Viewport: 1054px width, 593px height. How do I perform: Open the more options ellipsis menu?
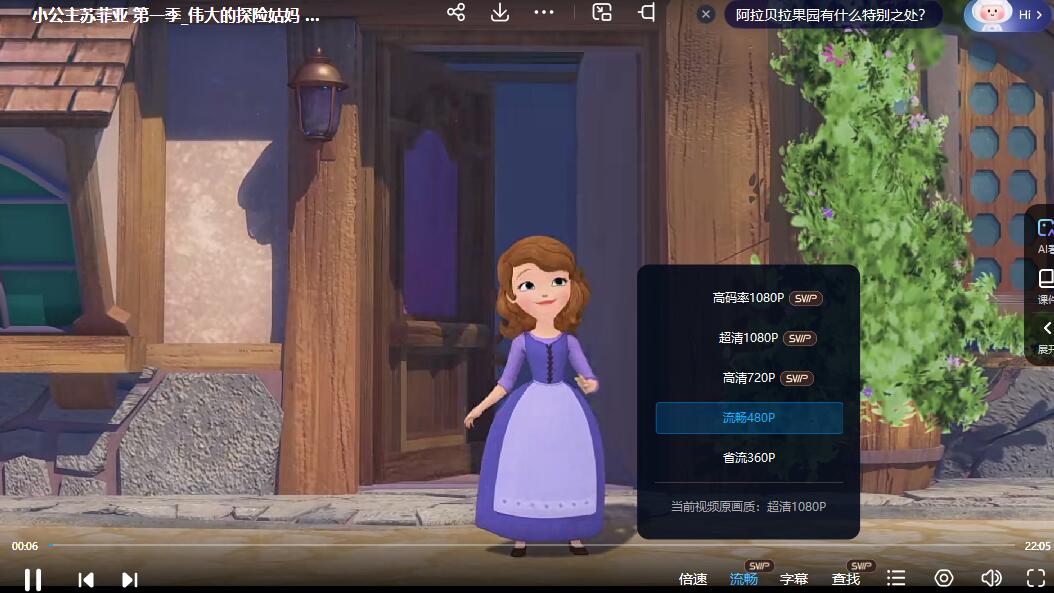[544, 12]
